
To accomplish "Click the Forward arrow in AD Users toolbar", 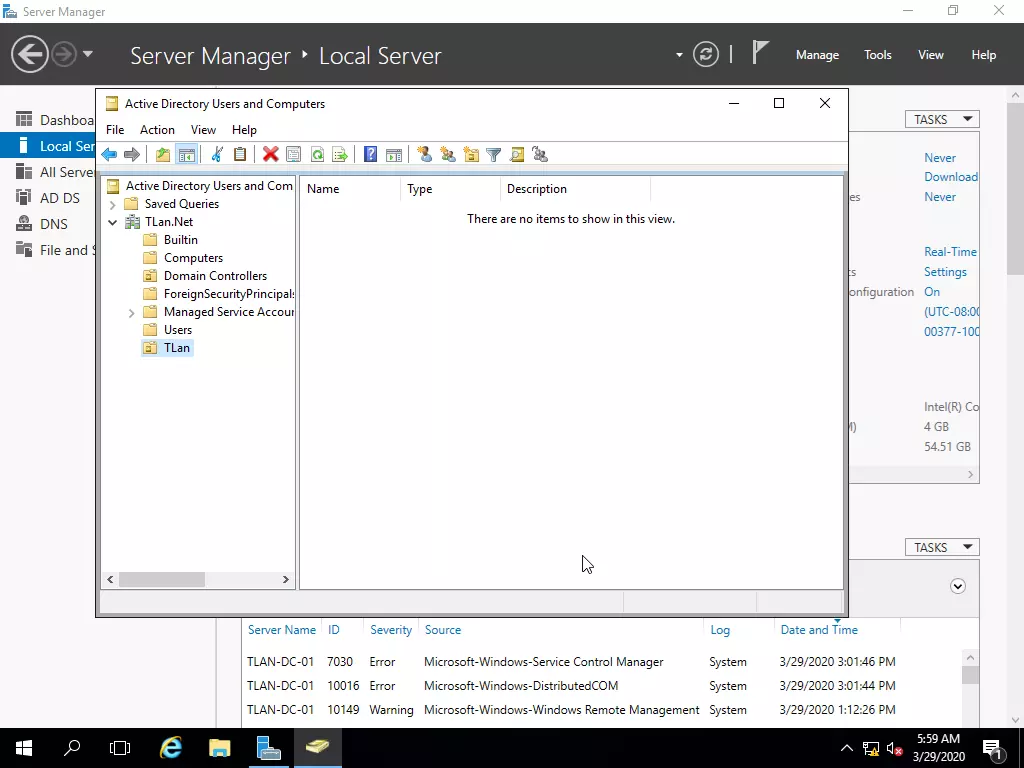I will pyautogui.click(x=132, y=155).
